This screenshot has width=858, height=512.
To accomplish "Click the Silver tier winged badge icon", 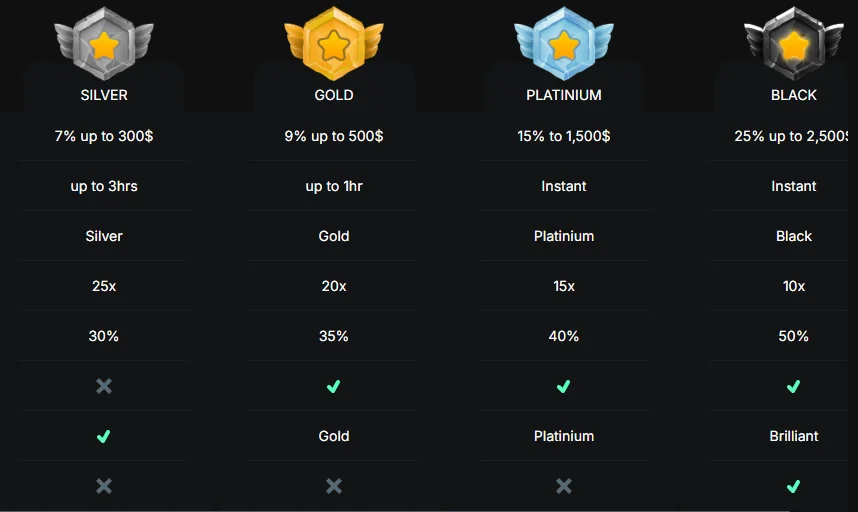I will tap(104, 41).
